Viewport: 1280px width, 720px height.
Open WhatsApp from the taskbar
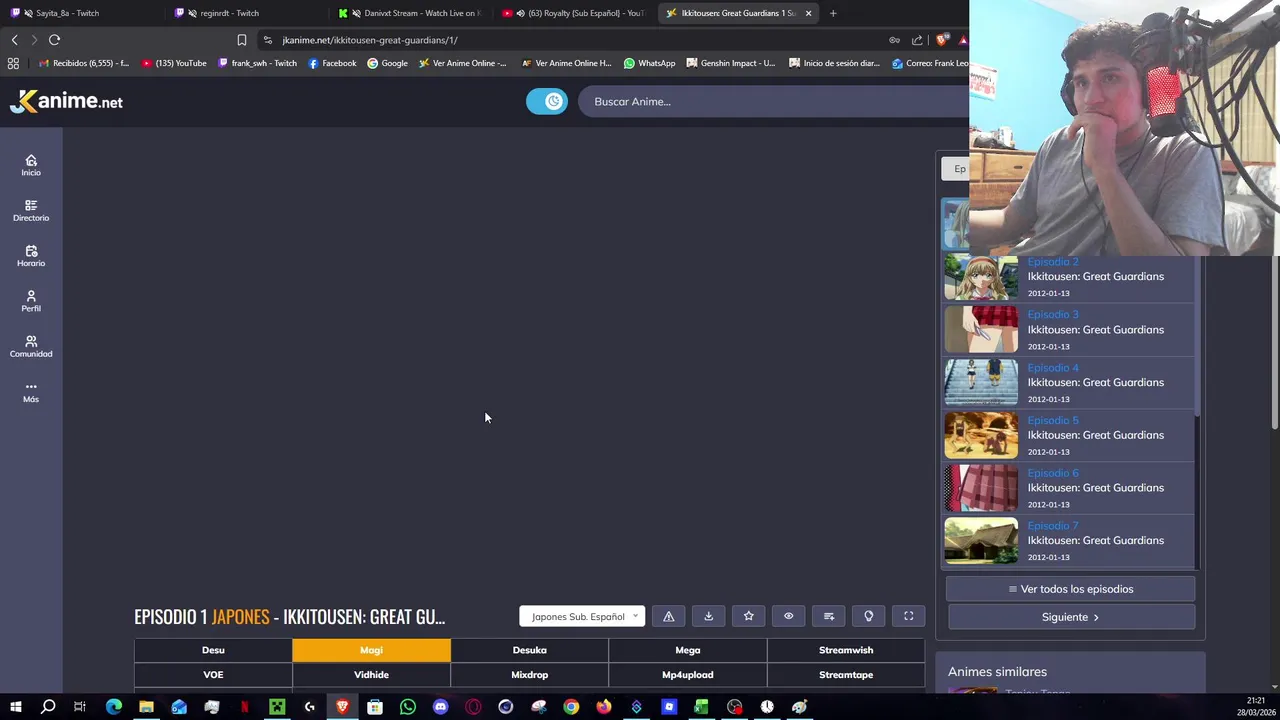pyautogui.click(x=407, y=707)
